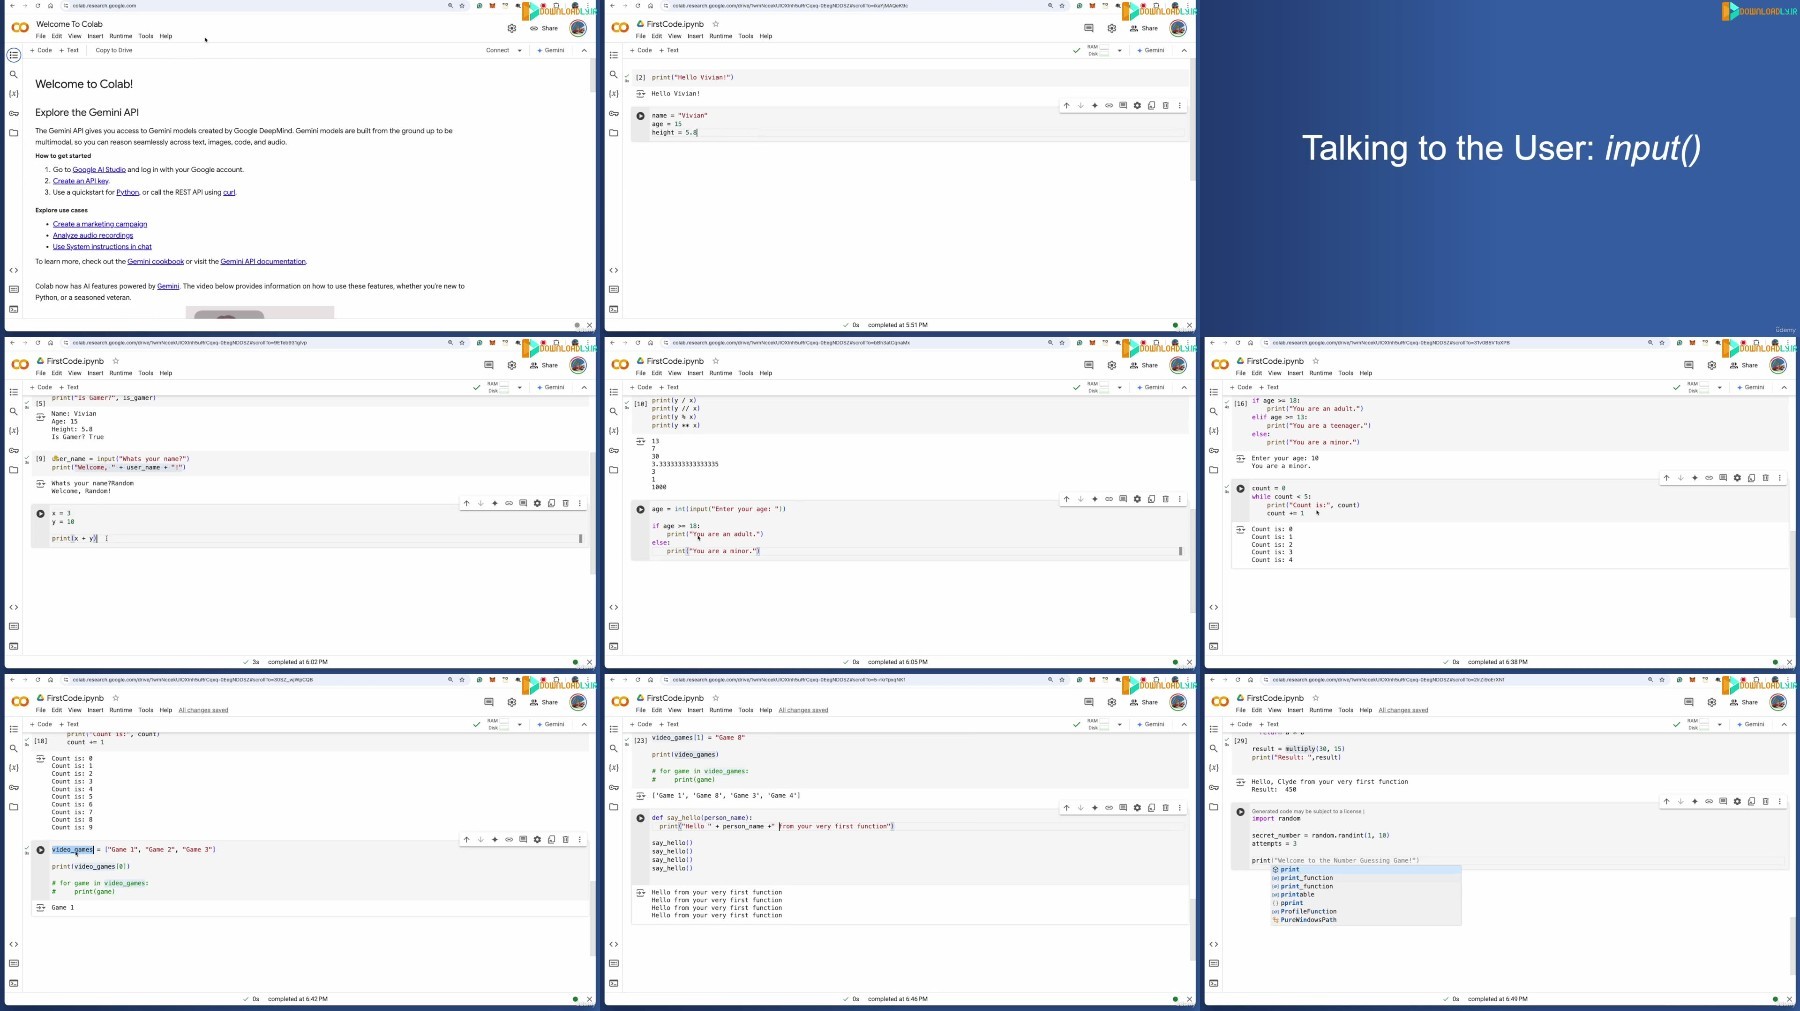Star the notebook in Hello Vivian window
Screen dimensions: 1800x1011
[715, 24]
